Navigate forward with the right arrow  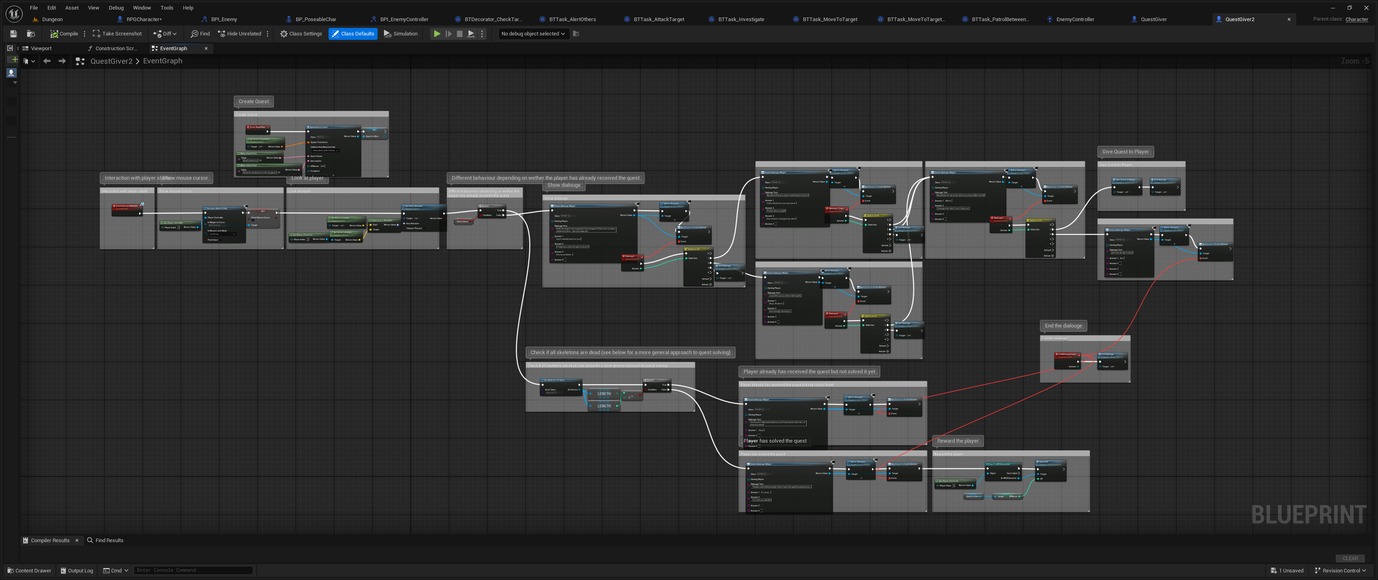point(62,61)
